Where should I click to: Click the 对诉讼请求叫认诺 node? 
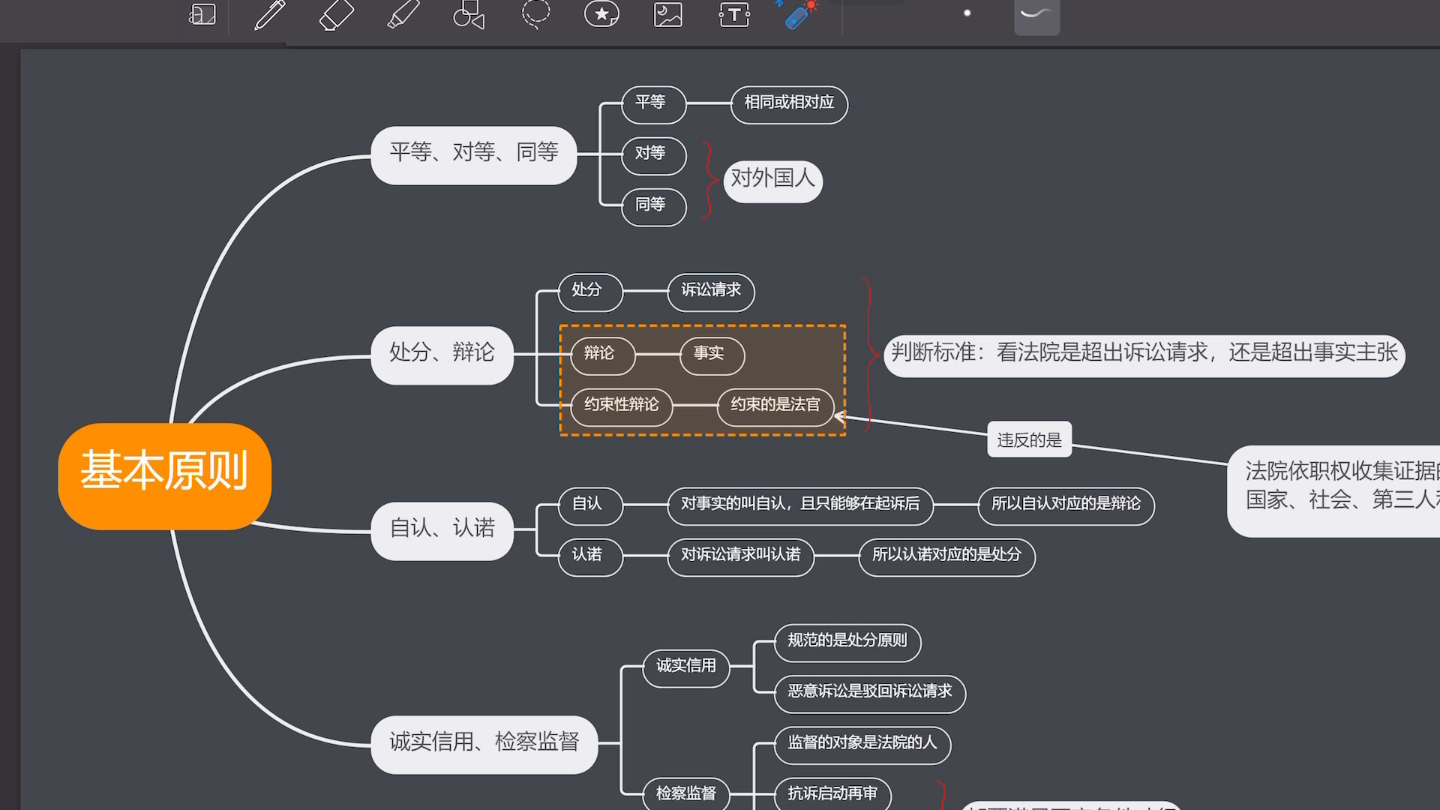click(741, 557)
